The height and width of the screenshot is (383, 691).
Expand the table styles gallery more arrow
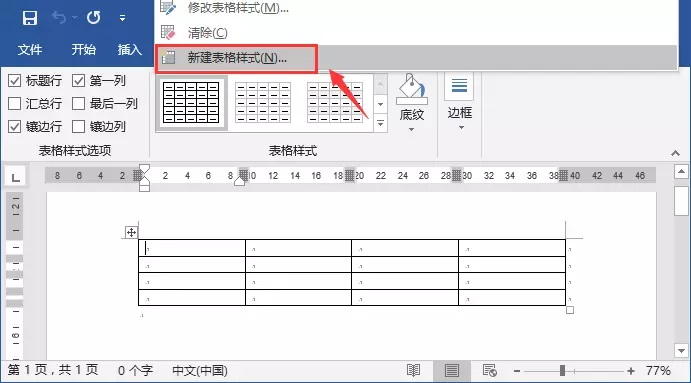[x=380, y=123]
